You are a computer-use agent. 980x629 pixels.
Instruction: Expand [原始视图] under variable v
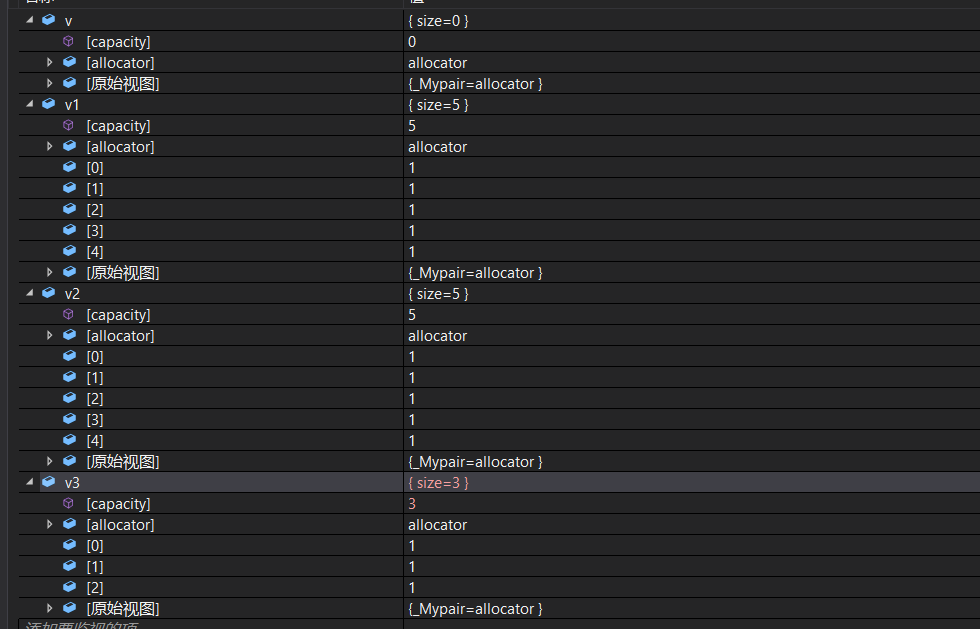tap(49, 83)
